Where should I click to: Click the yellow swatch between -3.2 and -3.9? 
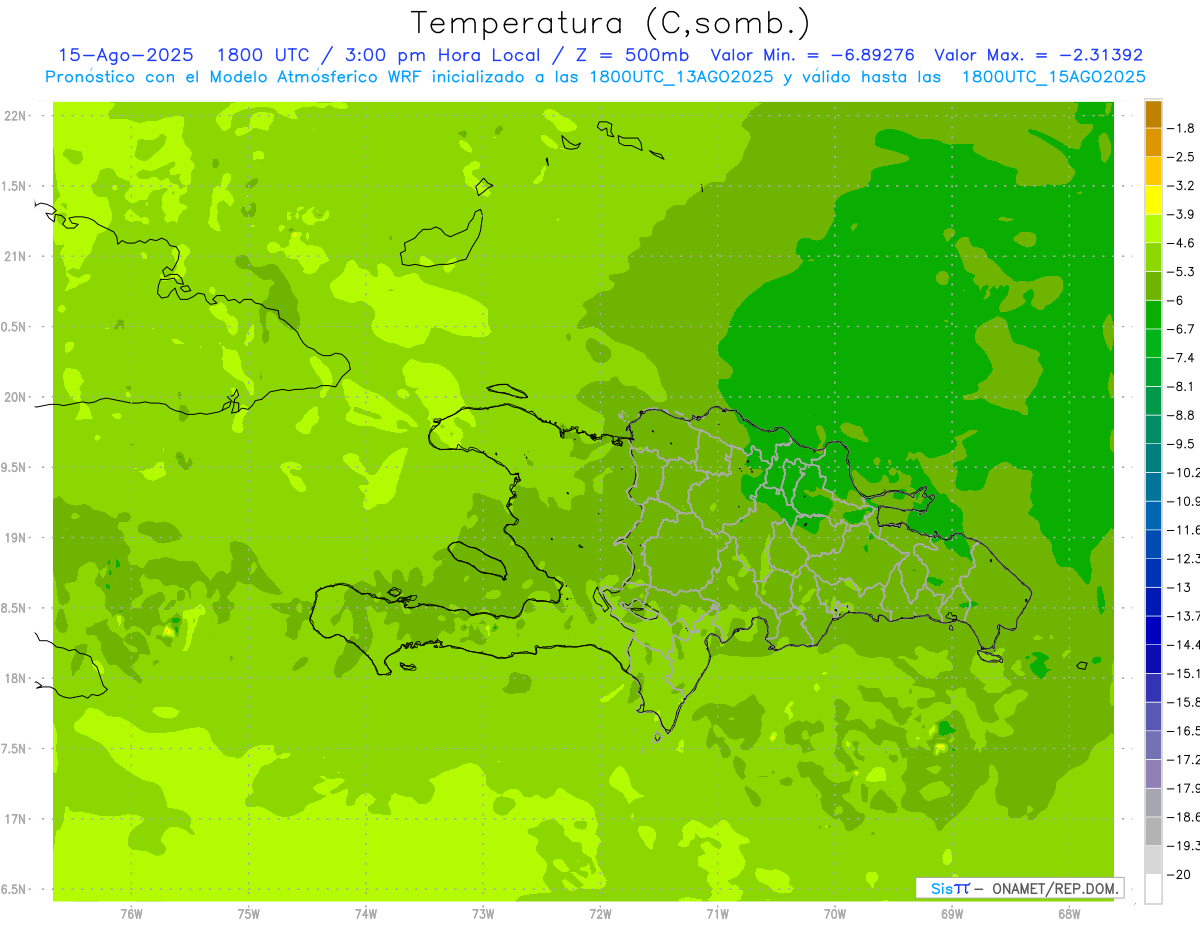[x=1153, y=200]
